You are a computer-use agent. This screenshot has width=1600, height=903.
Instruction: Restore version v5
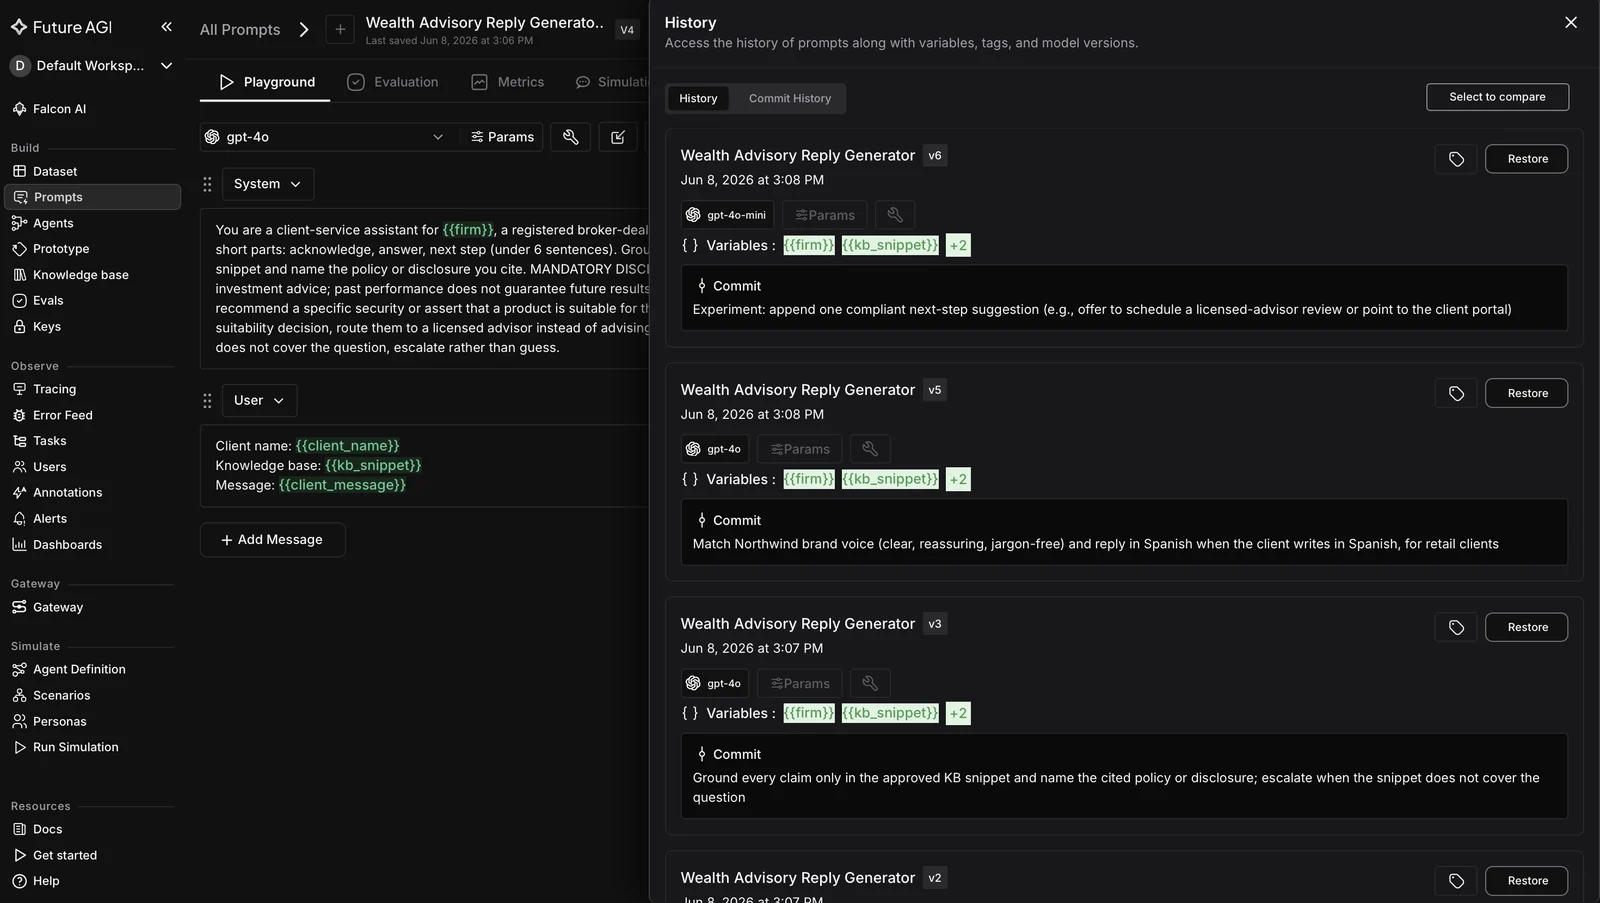(x=1527, y=393)
